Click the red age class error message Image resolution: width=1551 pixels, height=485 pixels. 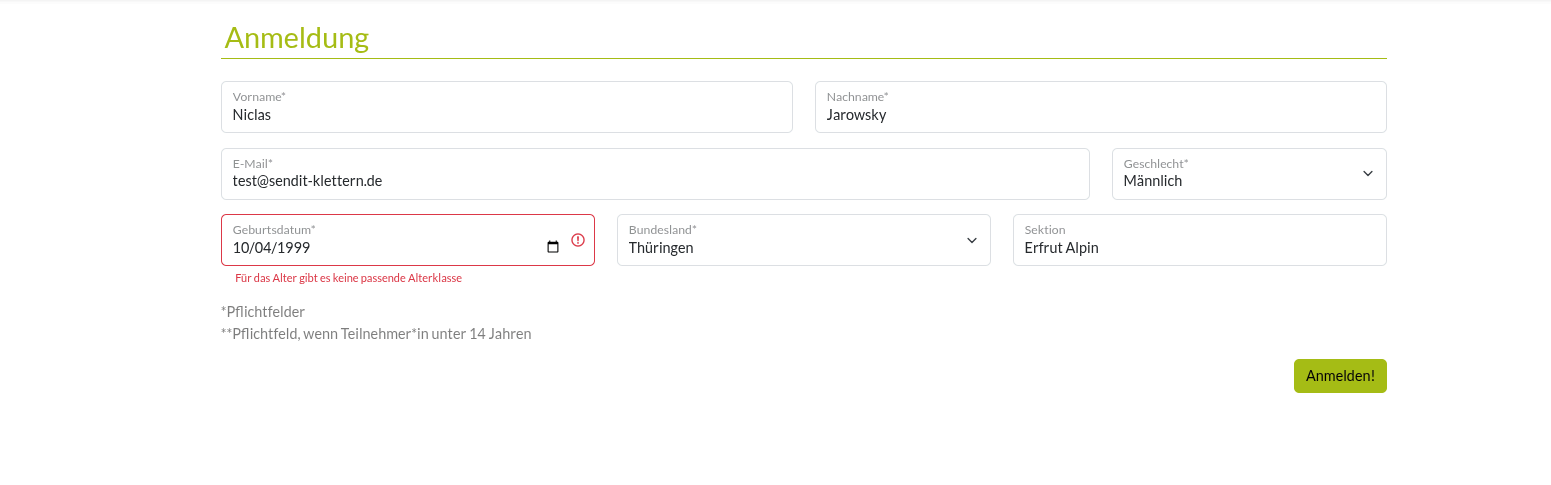[348, 278]
